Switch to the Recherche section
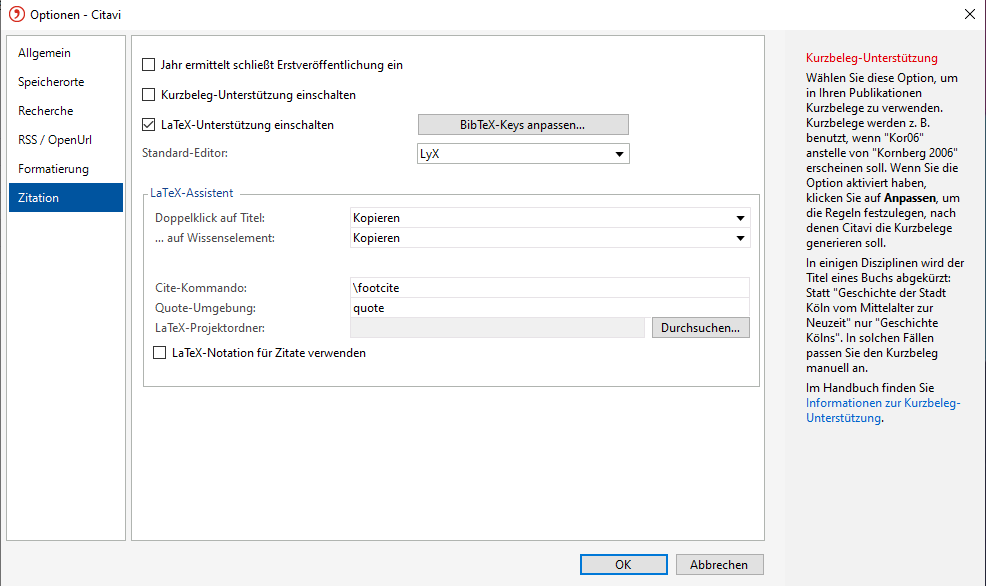The height and width of the screenshot is (586, 986). click(66, 111)
